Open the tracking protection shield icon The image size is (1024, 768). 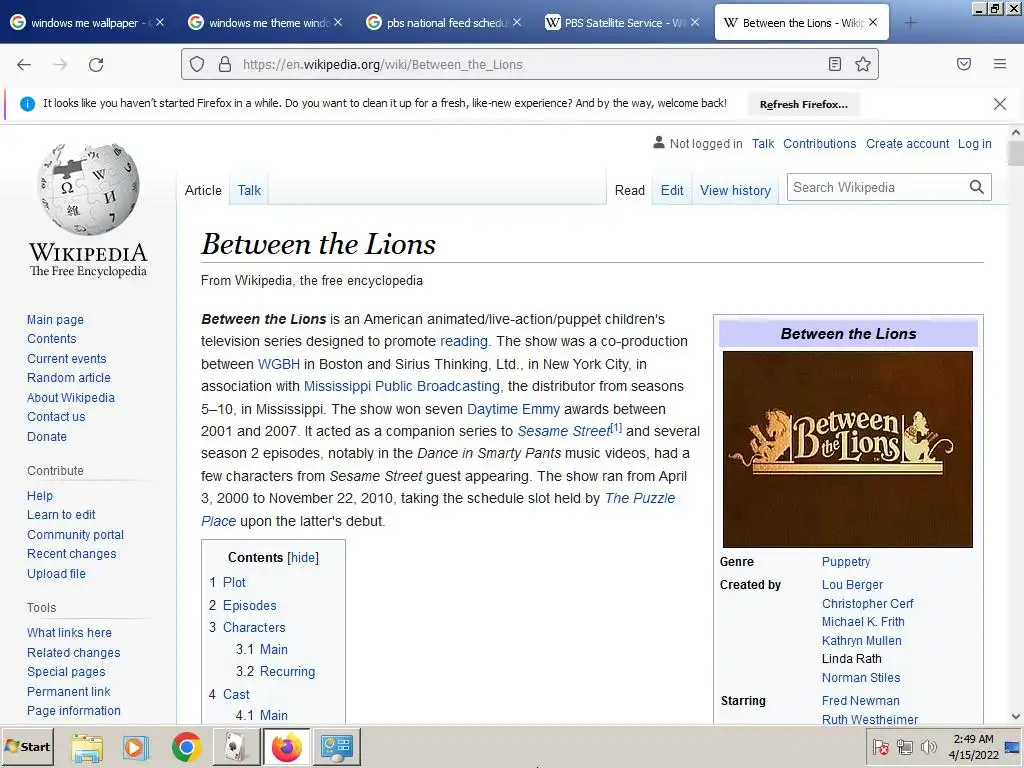click(197, 64)
